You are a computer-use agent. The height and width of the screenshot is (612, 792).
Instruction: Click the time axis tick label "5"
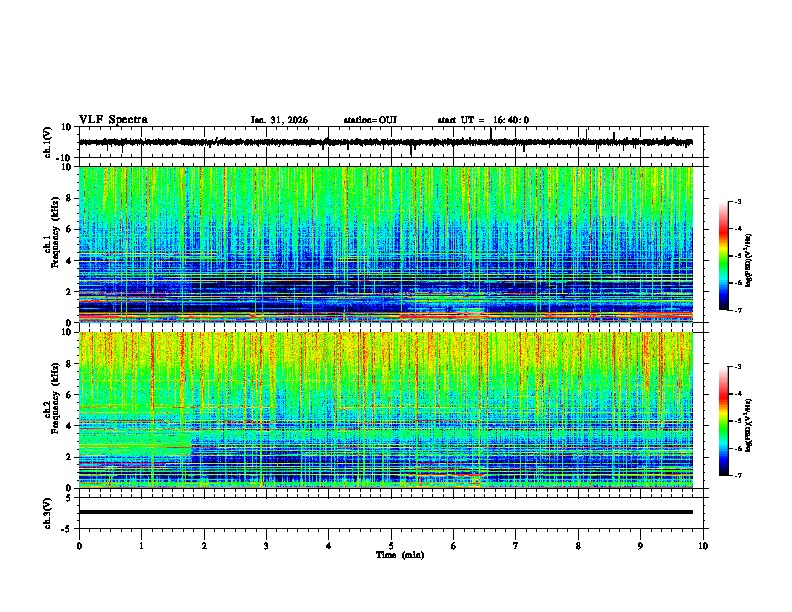[391, 546]
